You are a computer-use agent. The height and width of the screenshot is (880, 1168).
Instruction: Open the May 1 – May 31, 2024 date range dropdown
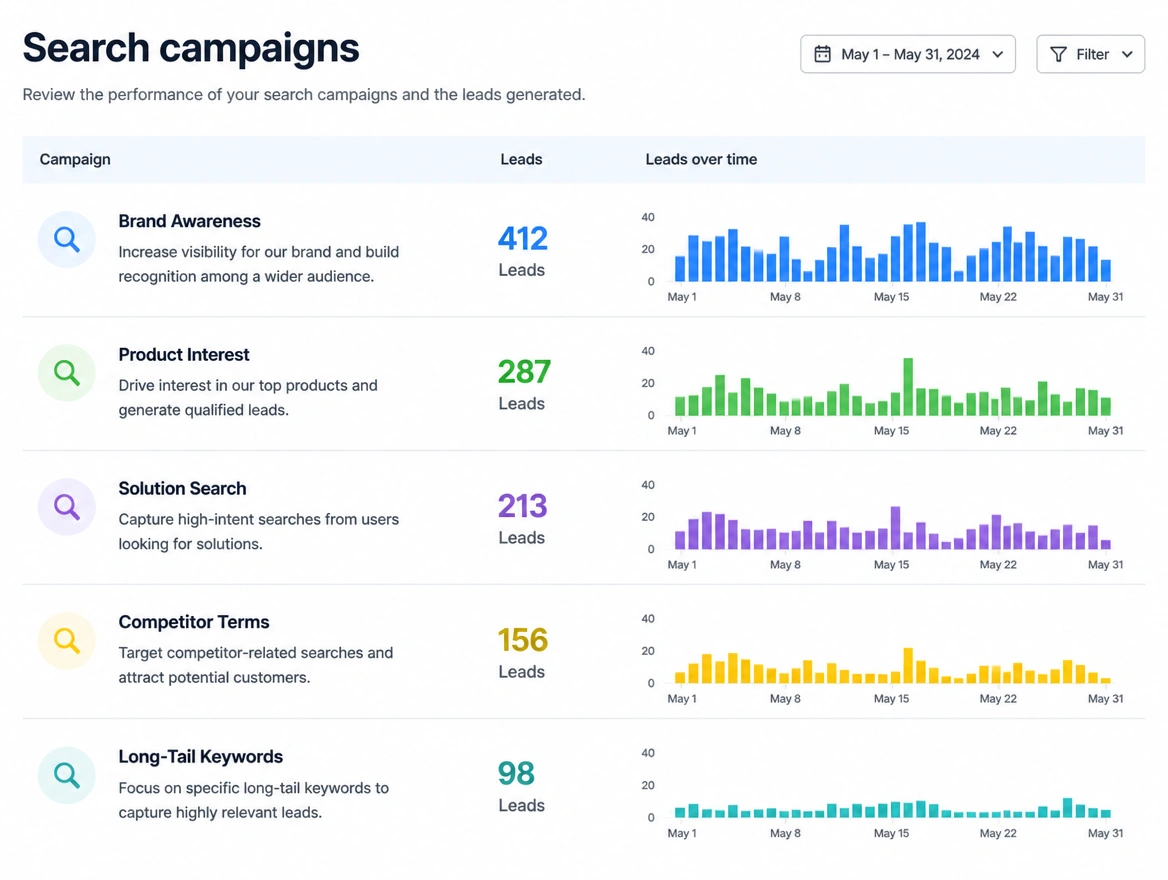coord(908,54)
